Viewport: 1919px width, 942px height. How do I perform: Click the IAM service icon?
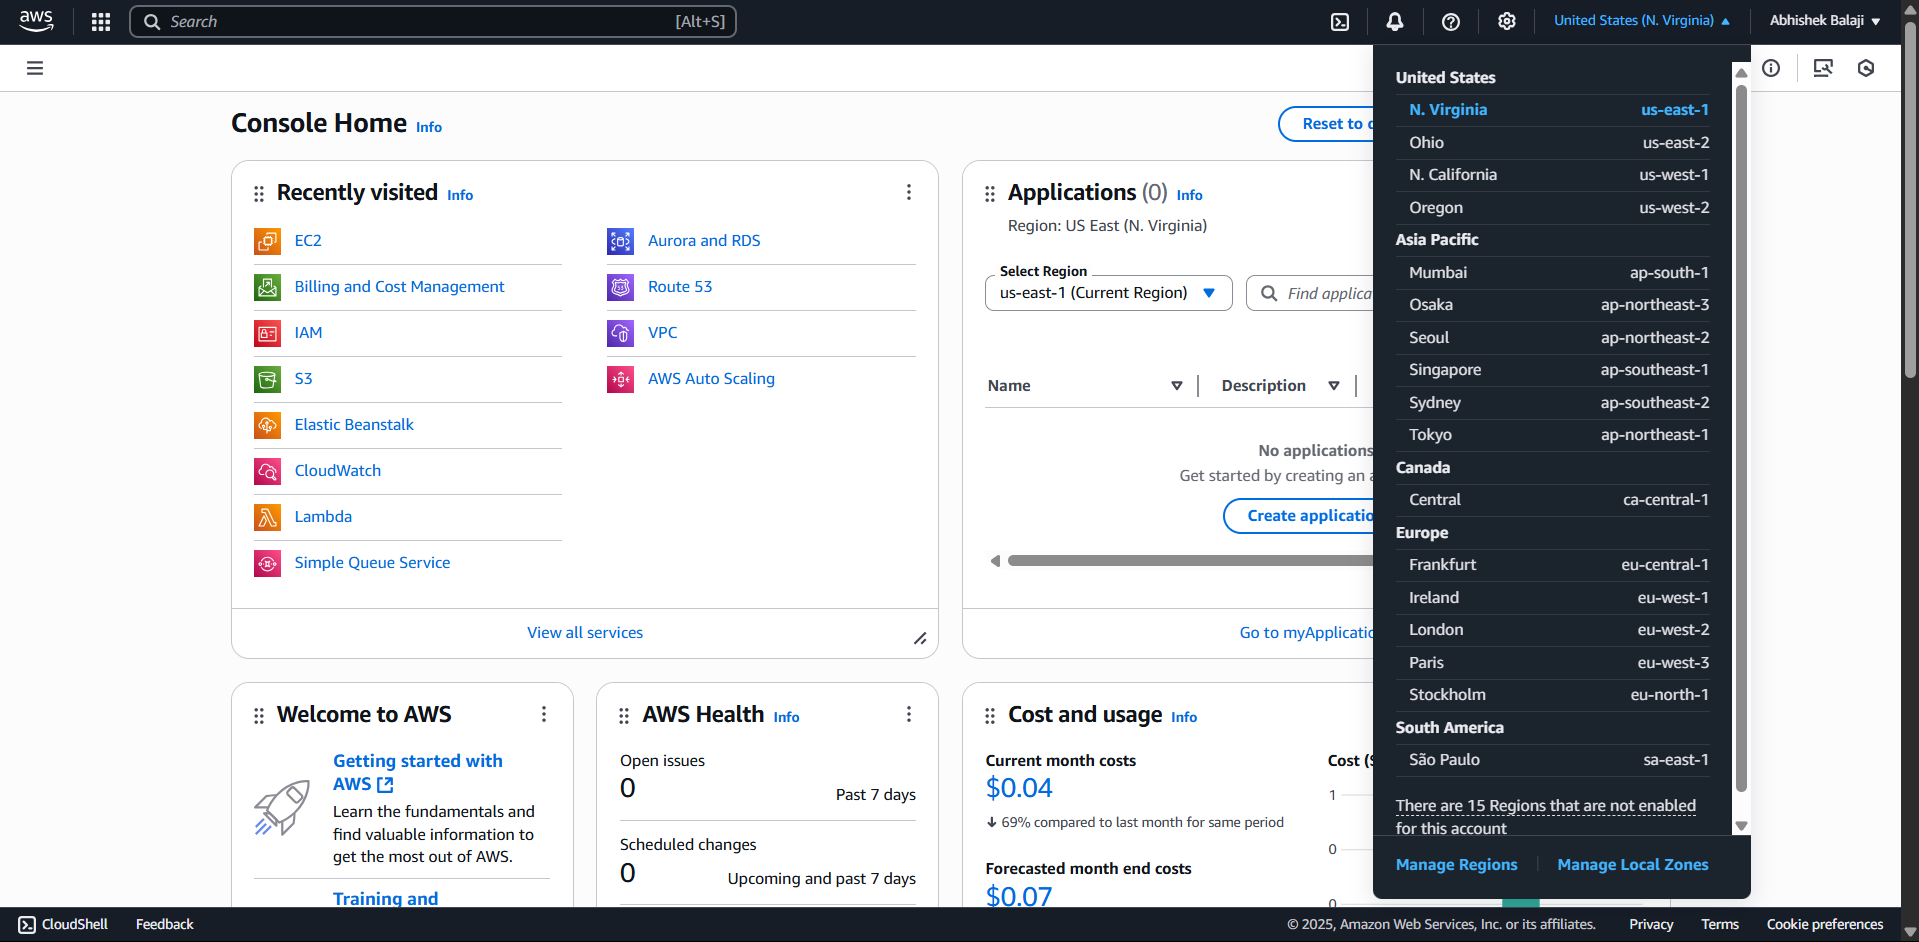coord(267,333)
